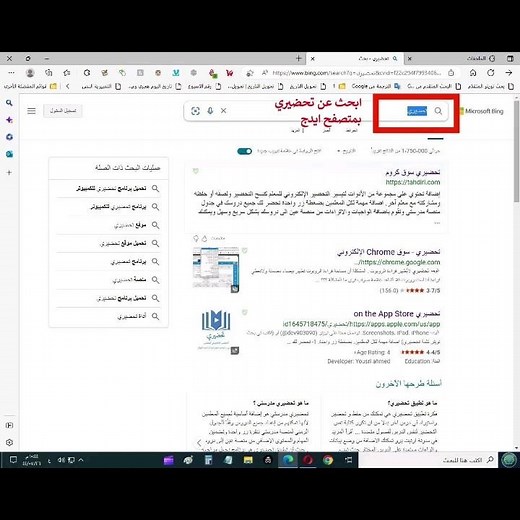
Task: Open Edge settings and more (three dots)
Action: [11, 73]
